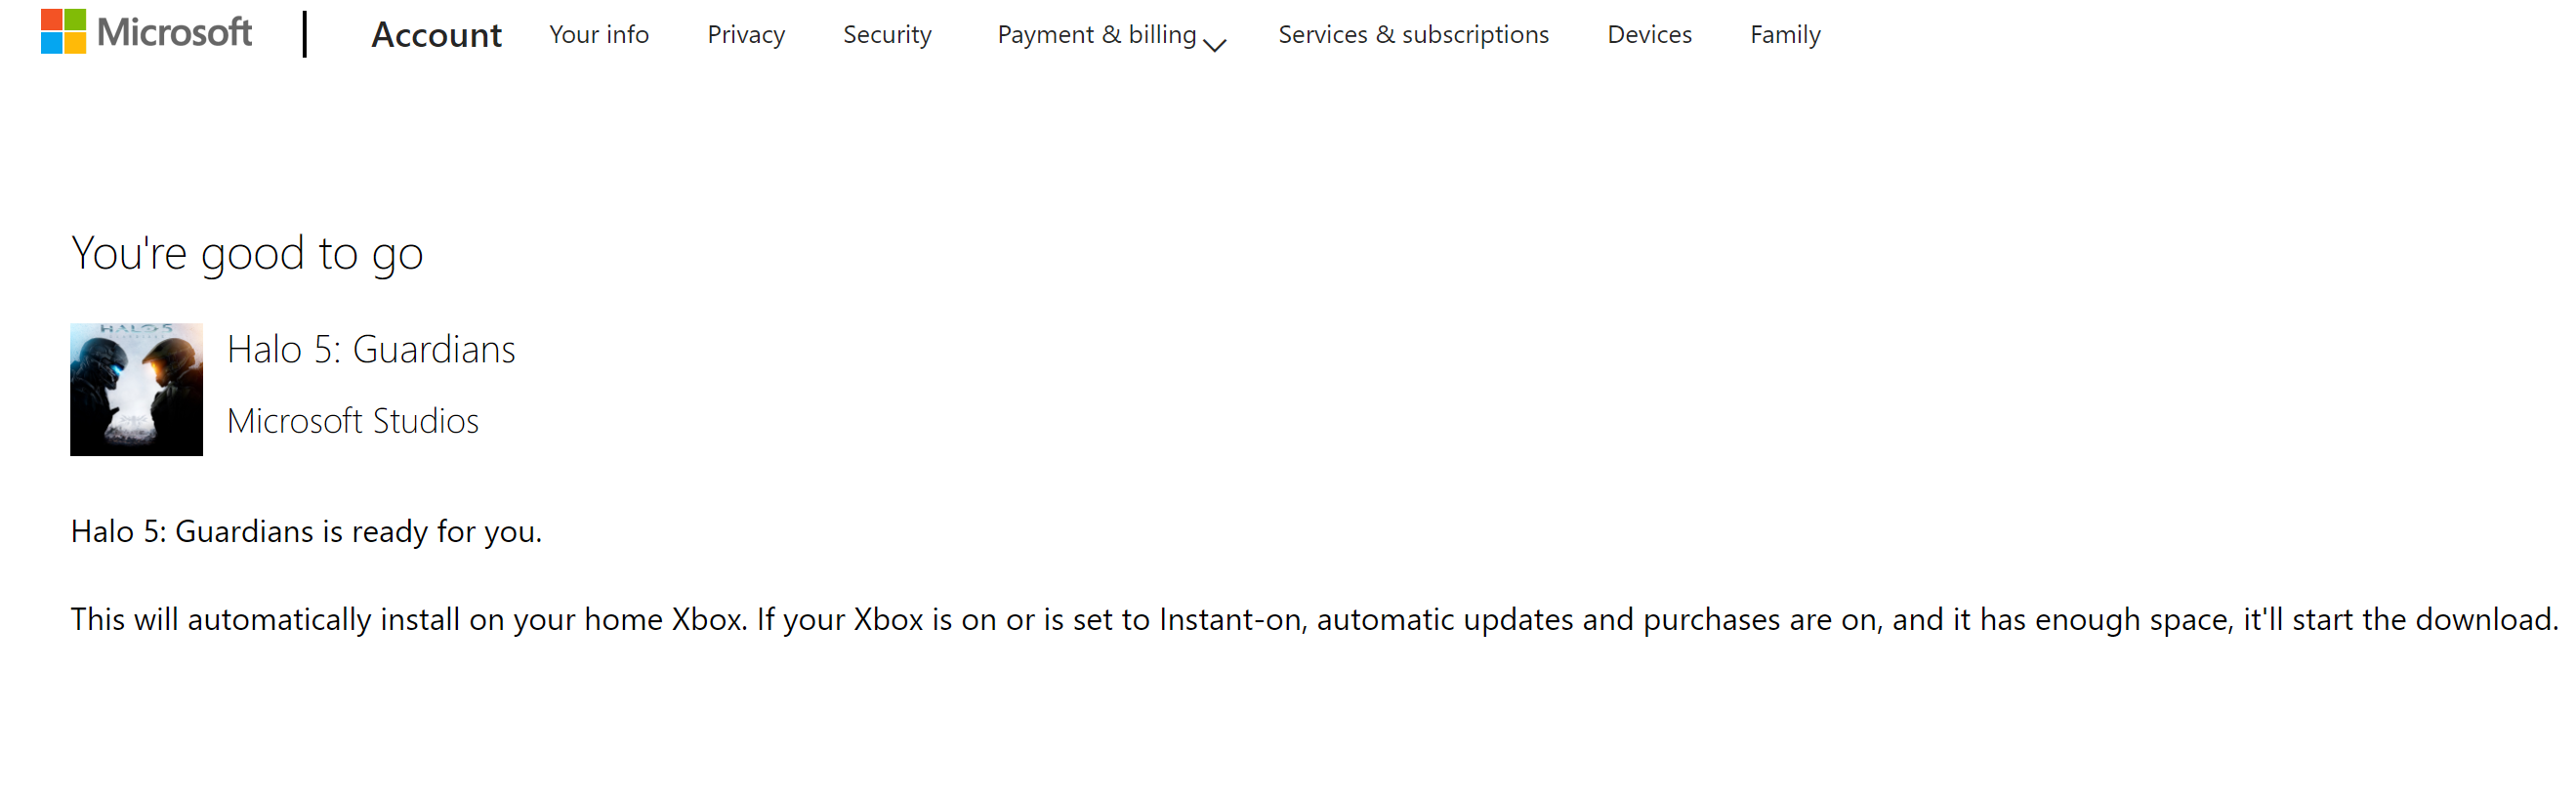Open the Family menu item
2576x797 pixels.
(x=1784, y=35)
